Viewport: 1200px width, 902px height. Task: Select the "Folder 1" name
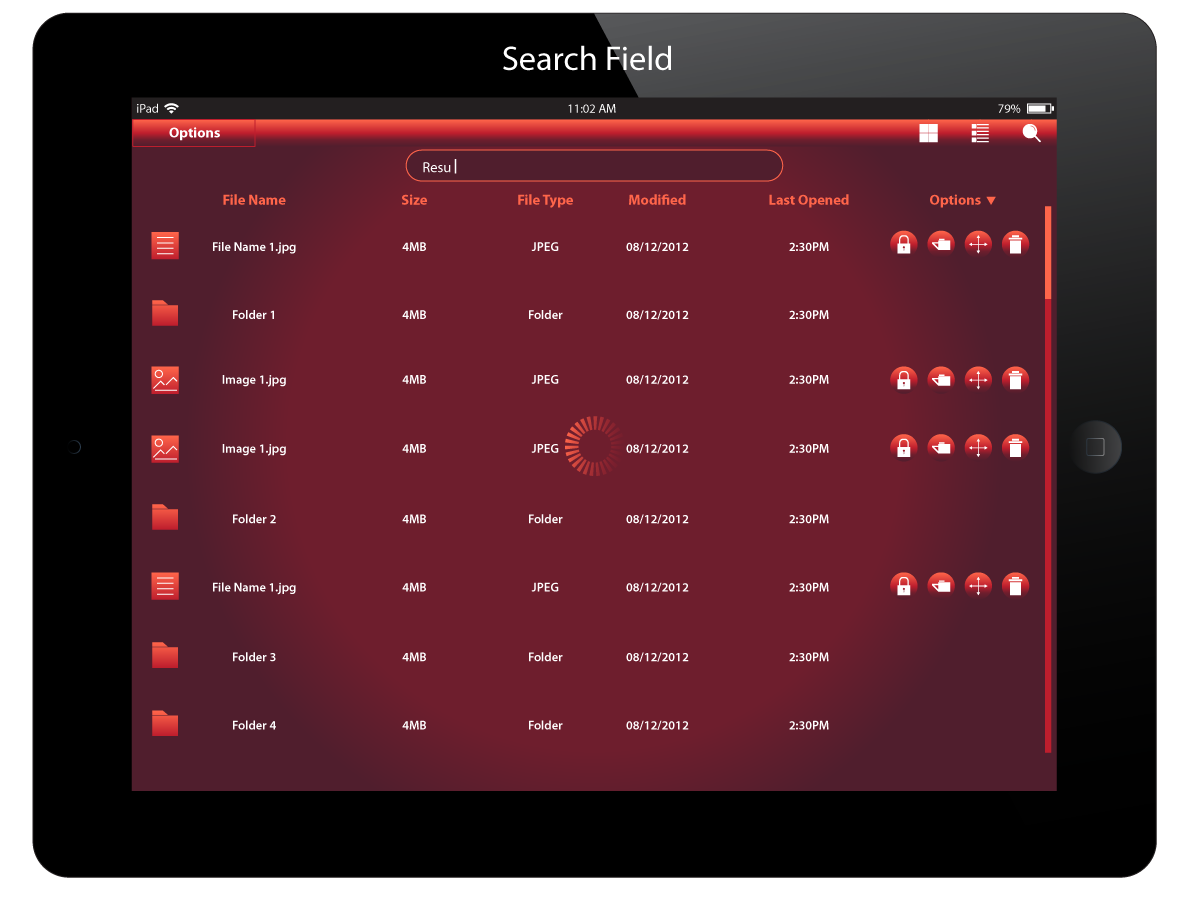(x=254, y=315)
